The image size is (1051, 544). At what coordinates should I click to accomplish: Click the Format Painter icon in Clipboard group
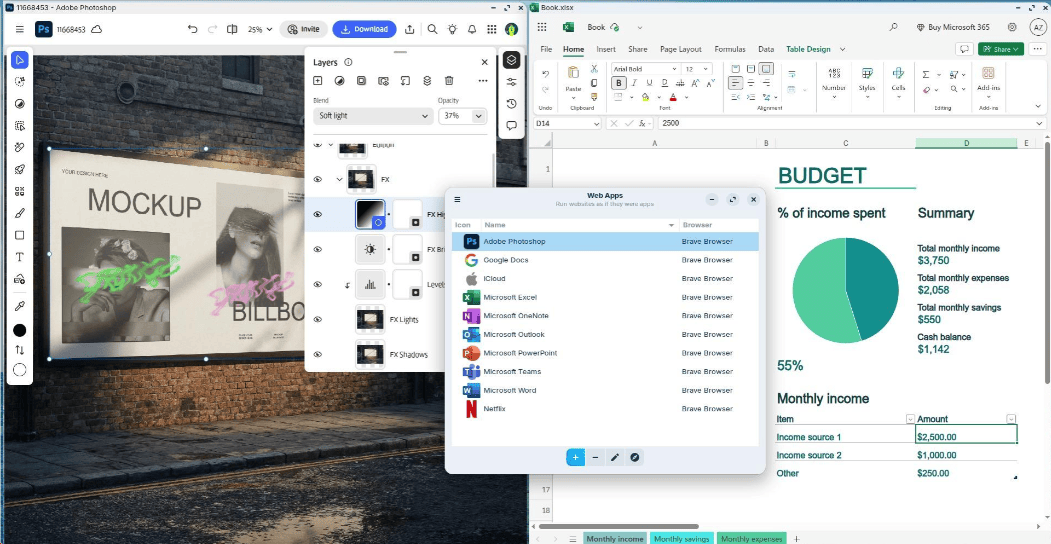[x=594, y=98]
